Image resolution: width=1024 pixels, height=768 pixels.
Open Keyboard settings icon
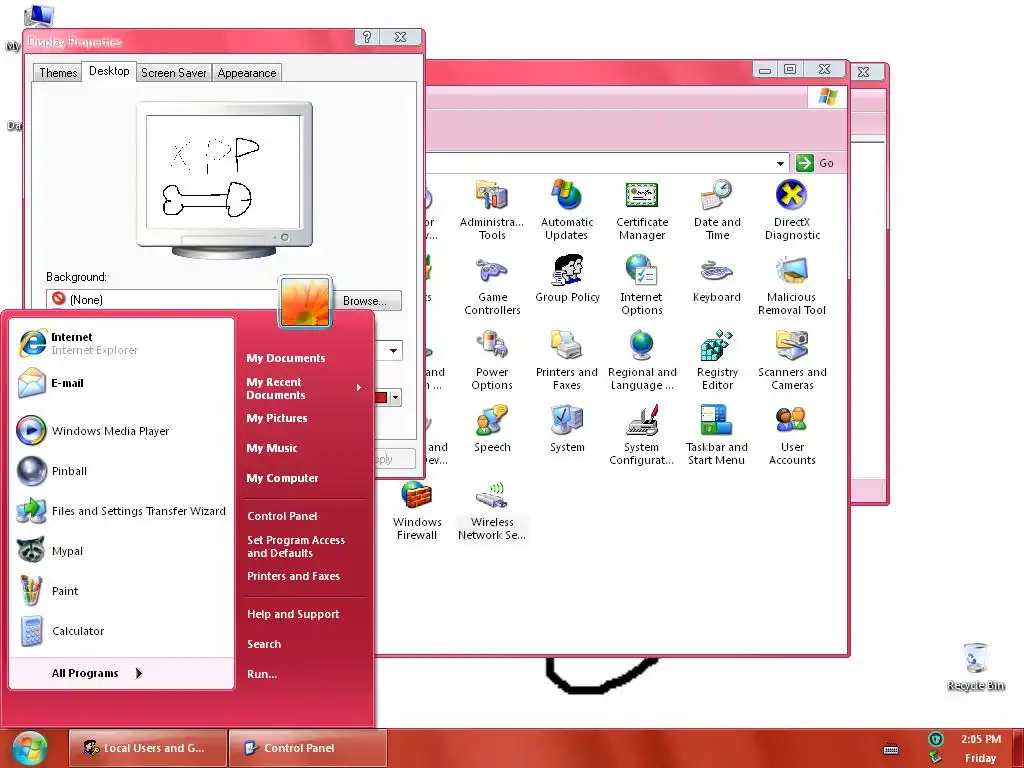[x=716, y=279]
